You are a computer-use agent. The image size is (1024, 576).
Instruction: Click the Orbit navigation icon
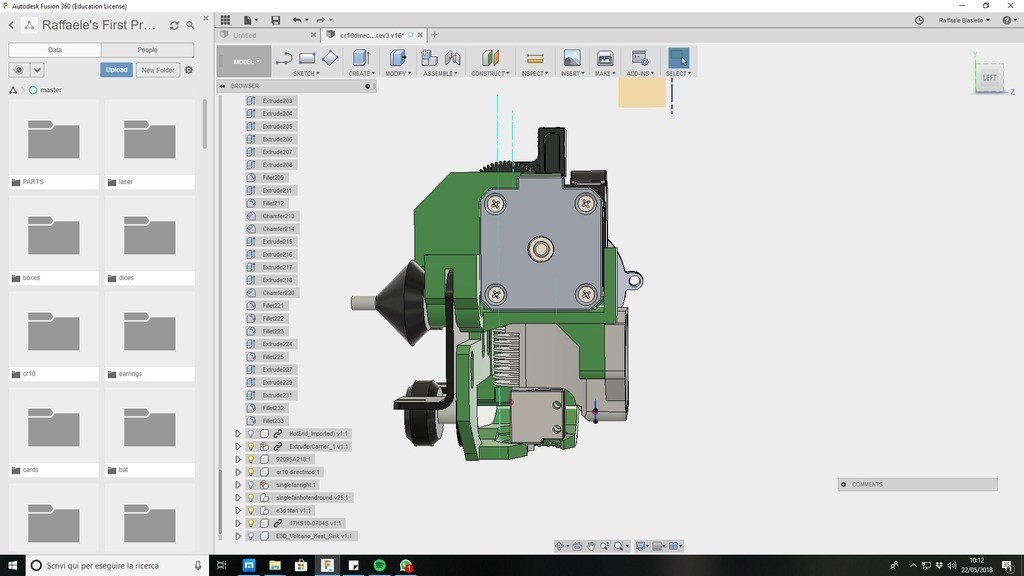click(x=559, y=546)
